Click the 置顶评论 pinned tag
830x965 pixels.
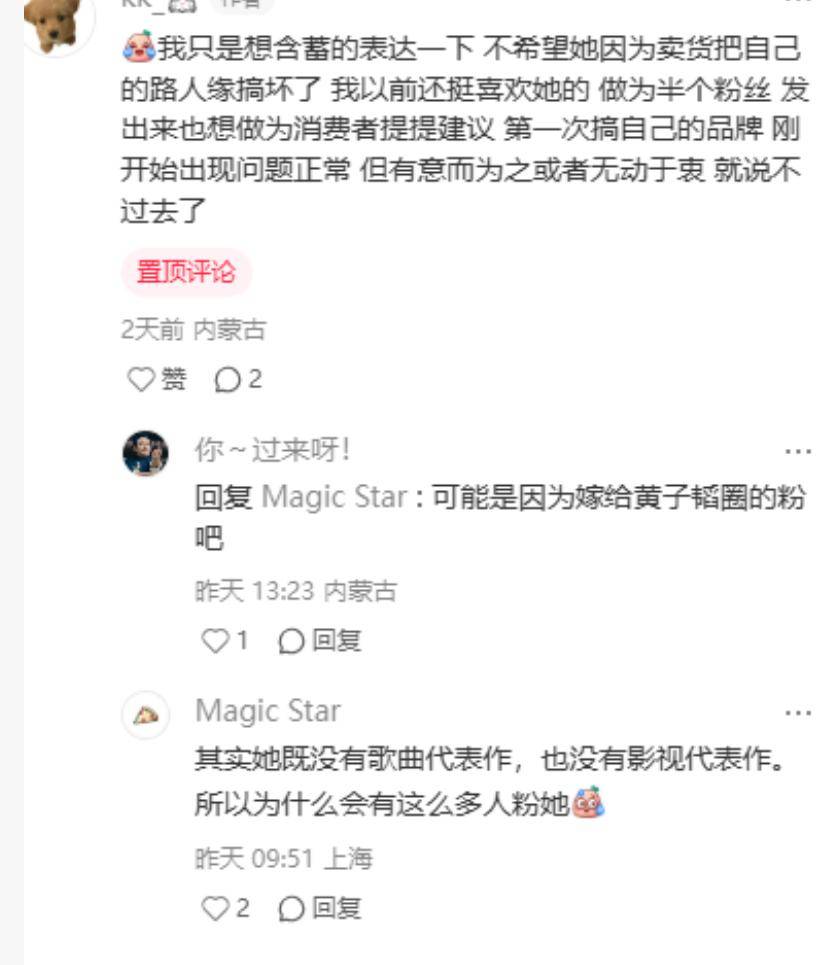coord(186,272)
